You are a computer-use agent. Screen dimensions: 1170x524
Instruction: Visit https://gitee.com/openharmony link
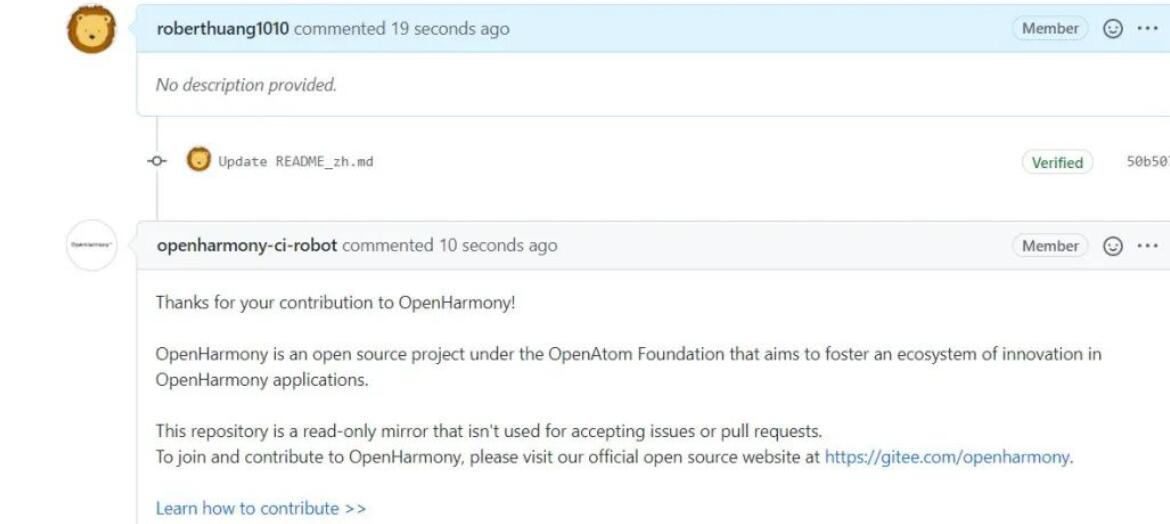point(947,457)
